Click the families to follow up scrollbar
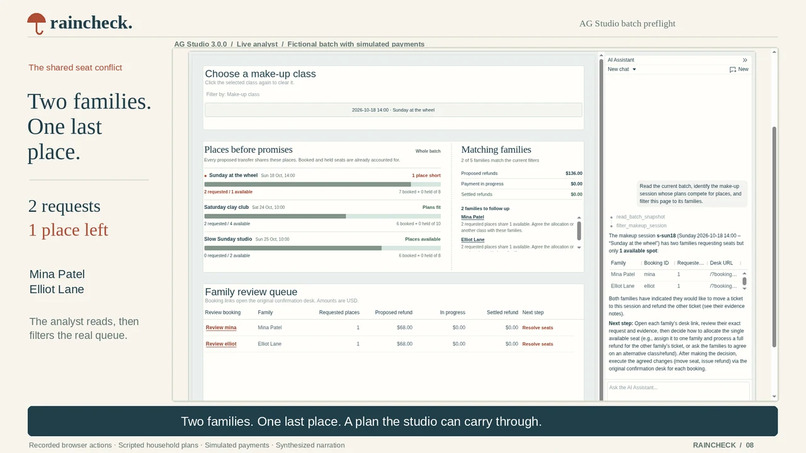Viewport: 806px width, 453px height. [x=579, y=232]
